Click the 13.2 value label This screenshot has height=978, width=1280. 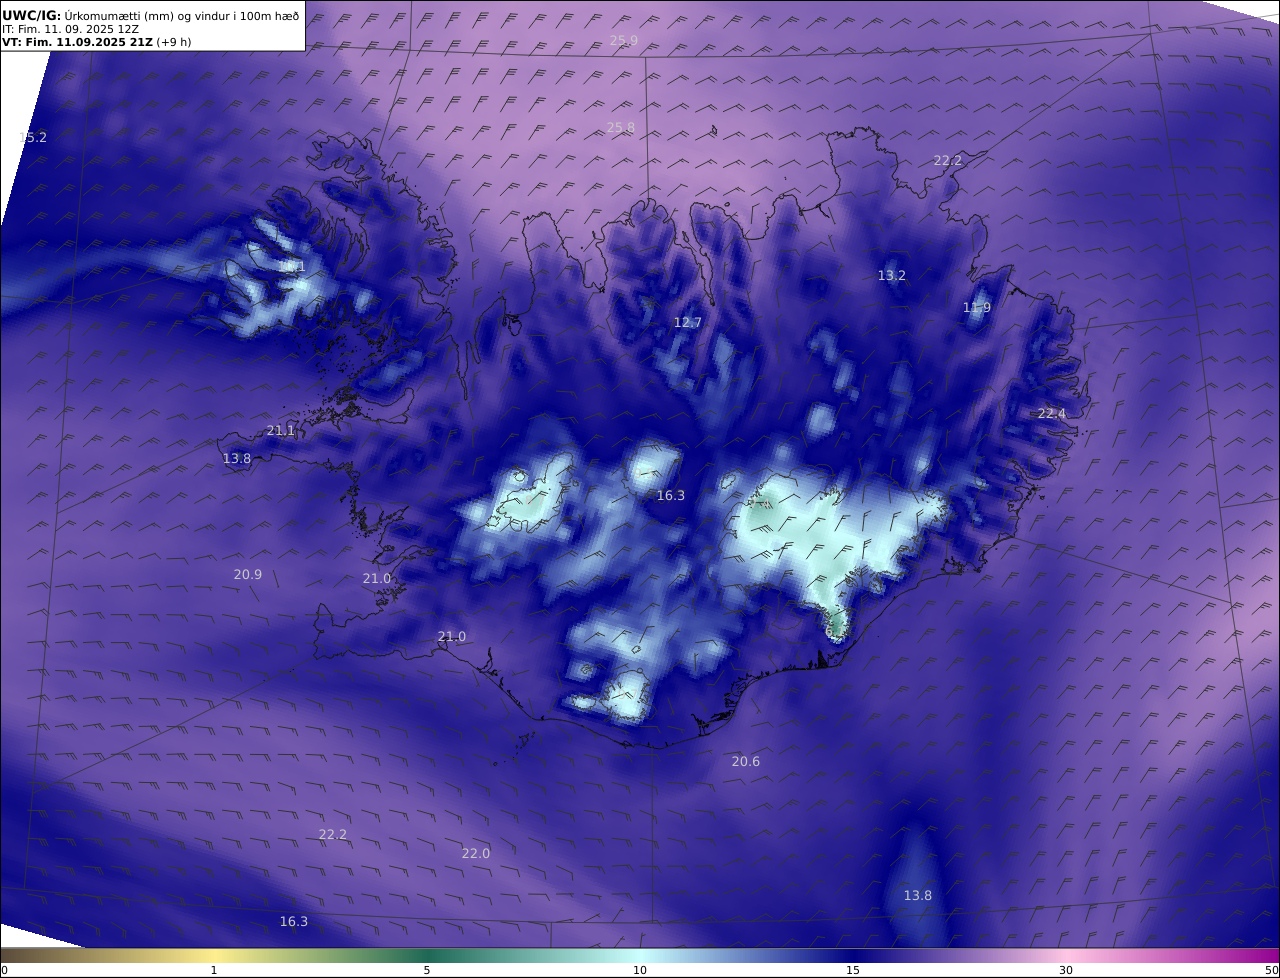tap(892, 275)
